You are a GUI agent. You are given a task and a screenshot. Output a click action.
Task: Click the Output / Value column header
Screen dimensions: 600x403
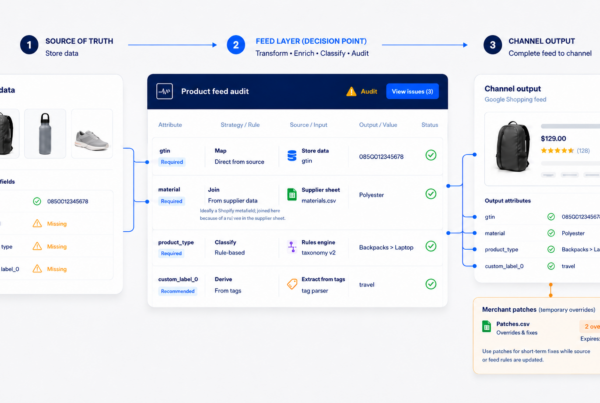(x=378, y=125)
